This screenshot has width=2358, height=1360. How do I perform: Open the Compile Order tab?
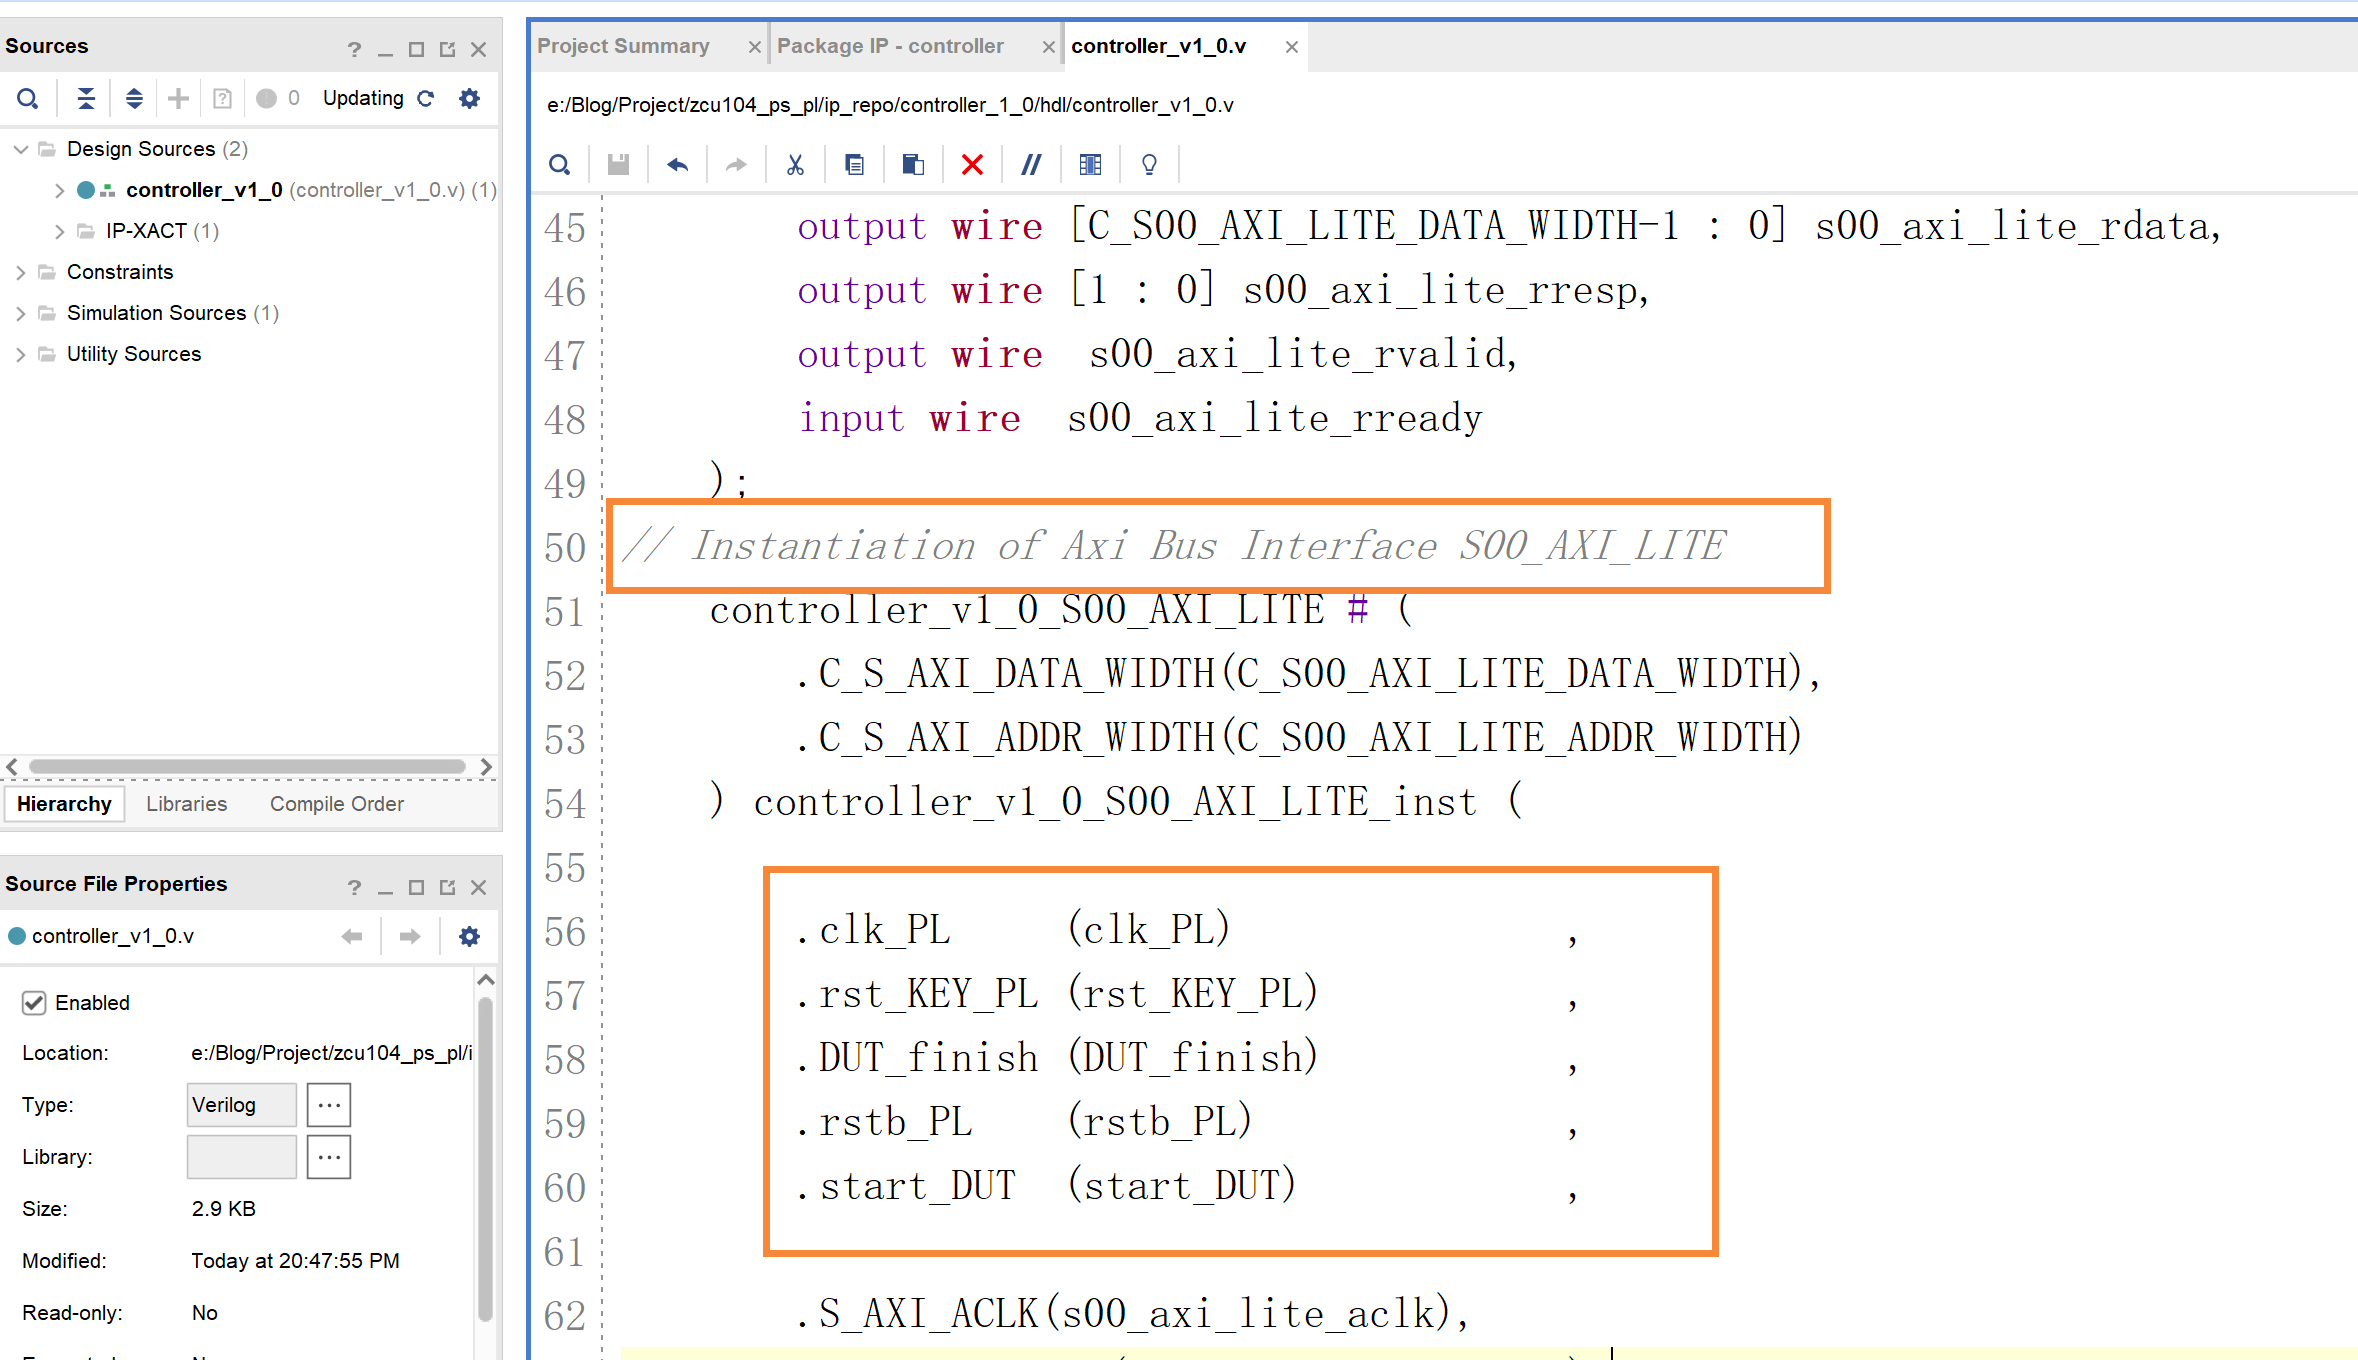click(x=336, y=804)
